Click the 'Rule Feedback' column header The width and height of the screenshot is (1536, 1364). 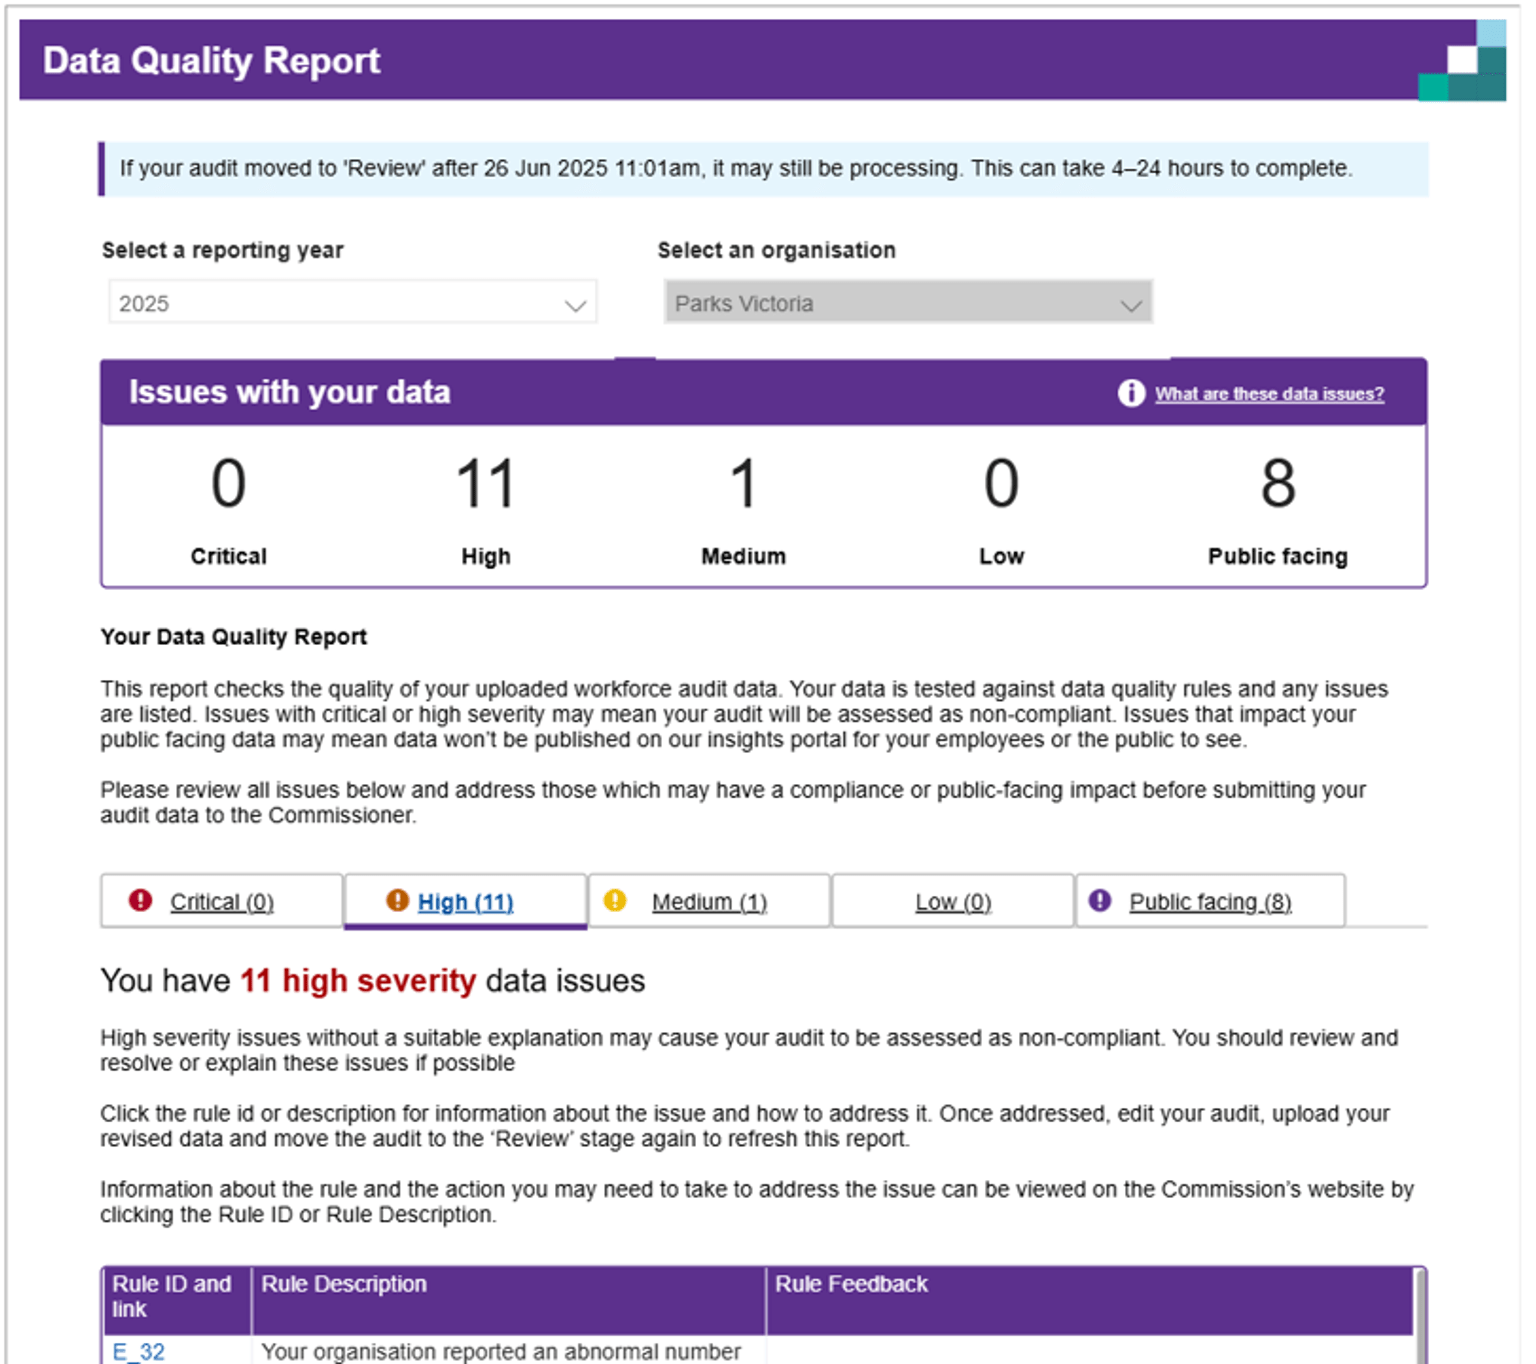point(1089,1300)
